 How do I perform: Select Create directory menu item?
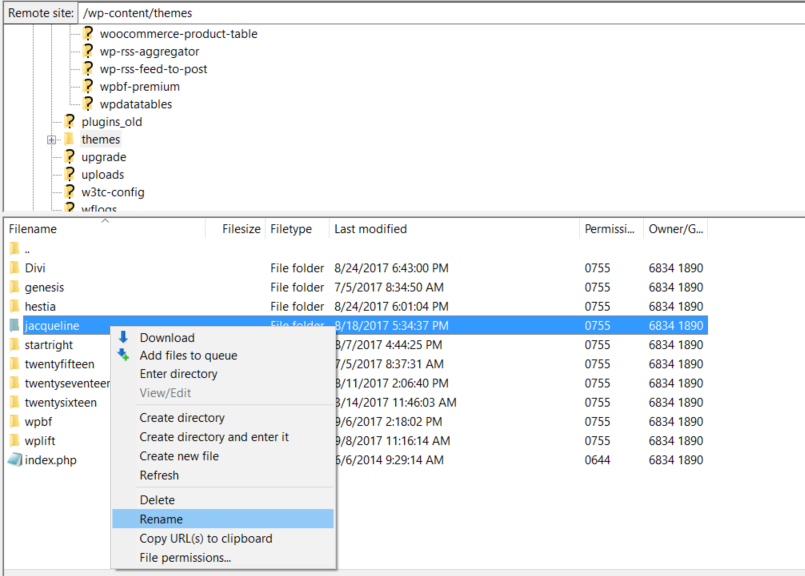(223, 418)
